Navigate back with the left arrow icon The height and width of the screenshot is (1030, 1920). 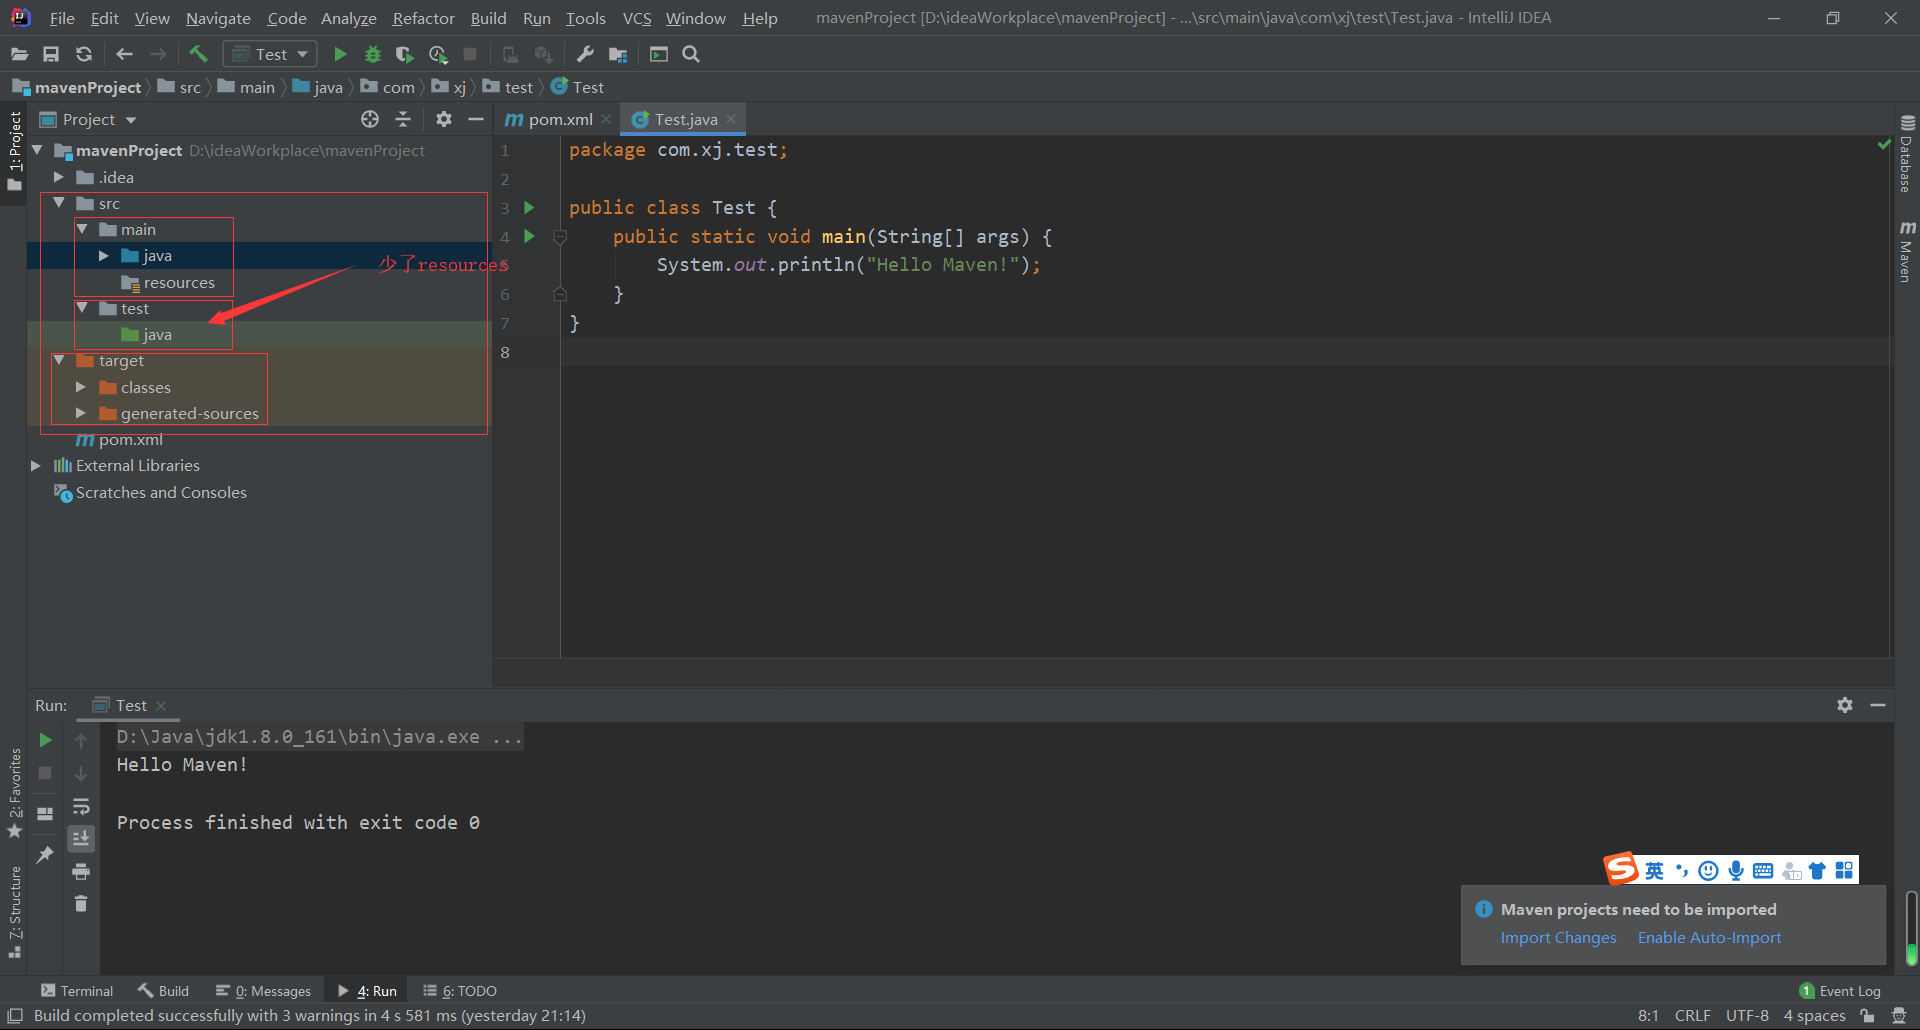[124, 54]
